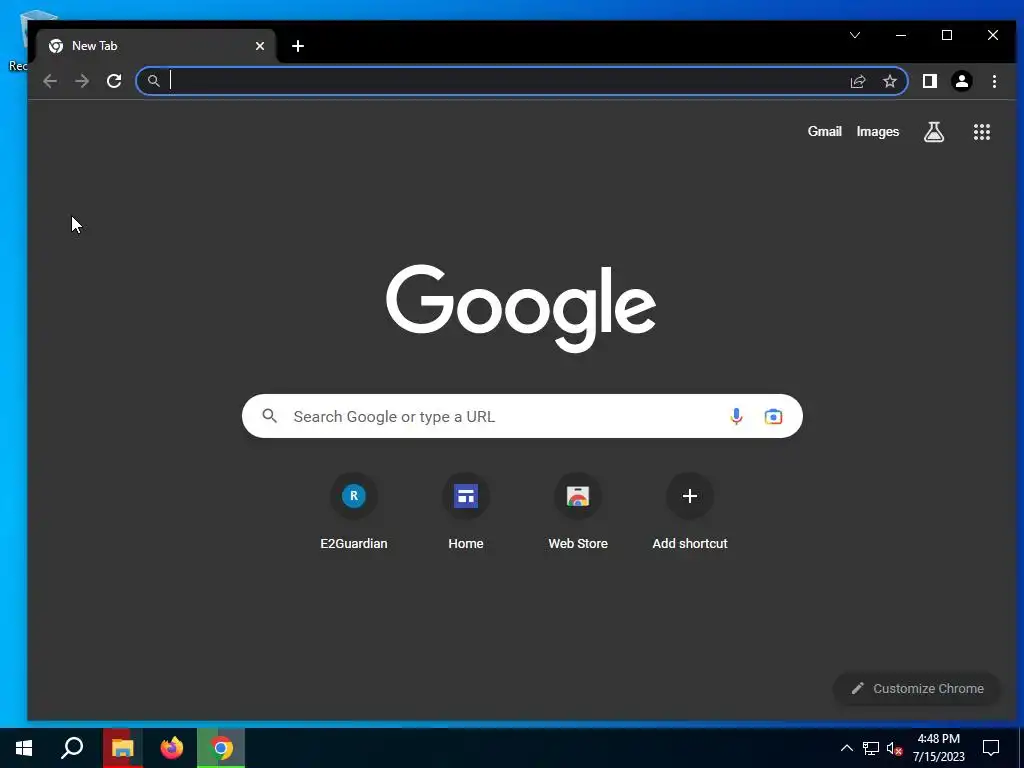Image resolution: width=1024 pixels, height=768 pixels.
Task: Bookmark this tab with the star icon
Action: pyautogui.click(x=889, y=81)
